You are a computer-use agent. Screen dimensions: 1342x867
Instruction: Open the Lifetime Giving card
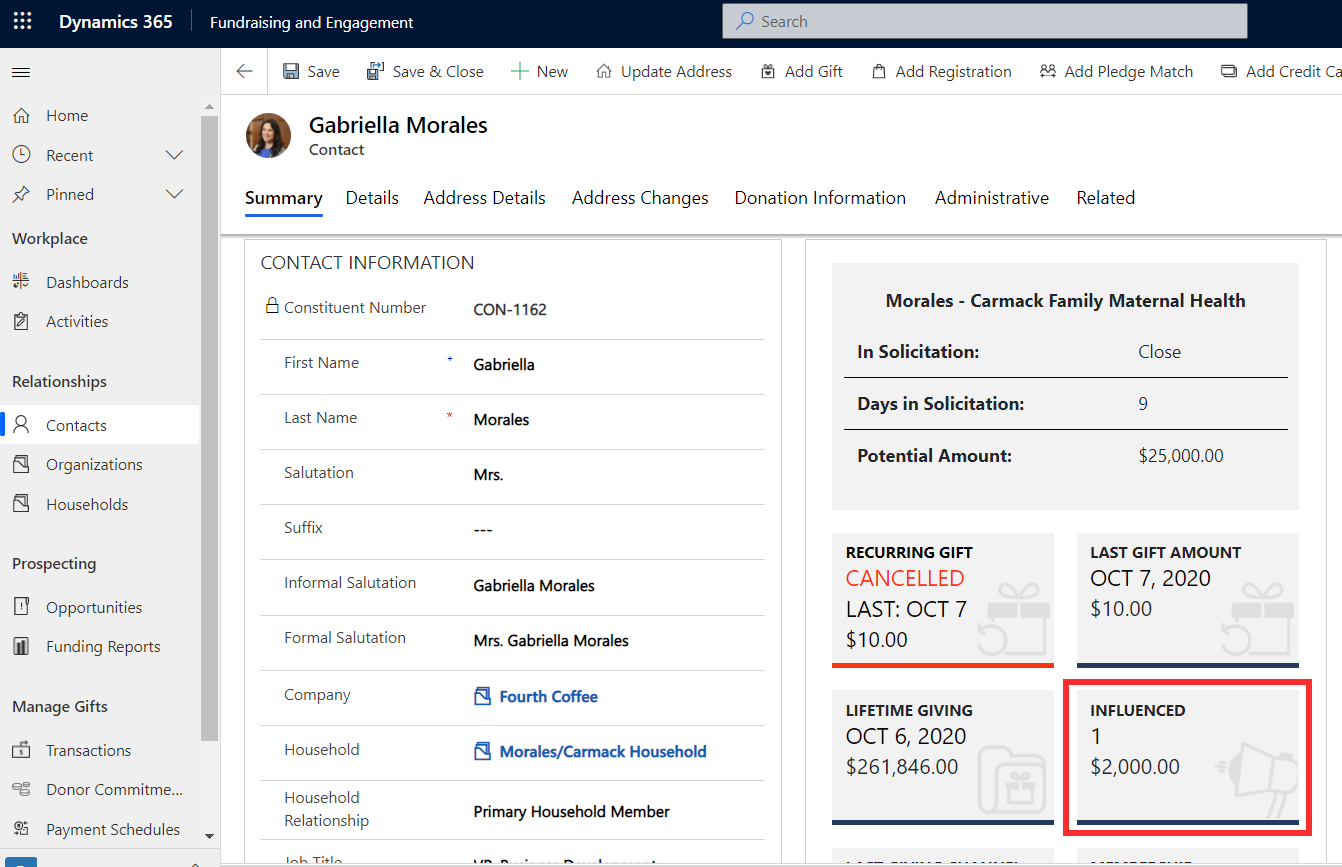[943, 758]
